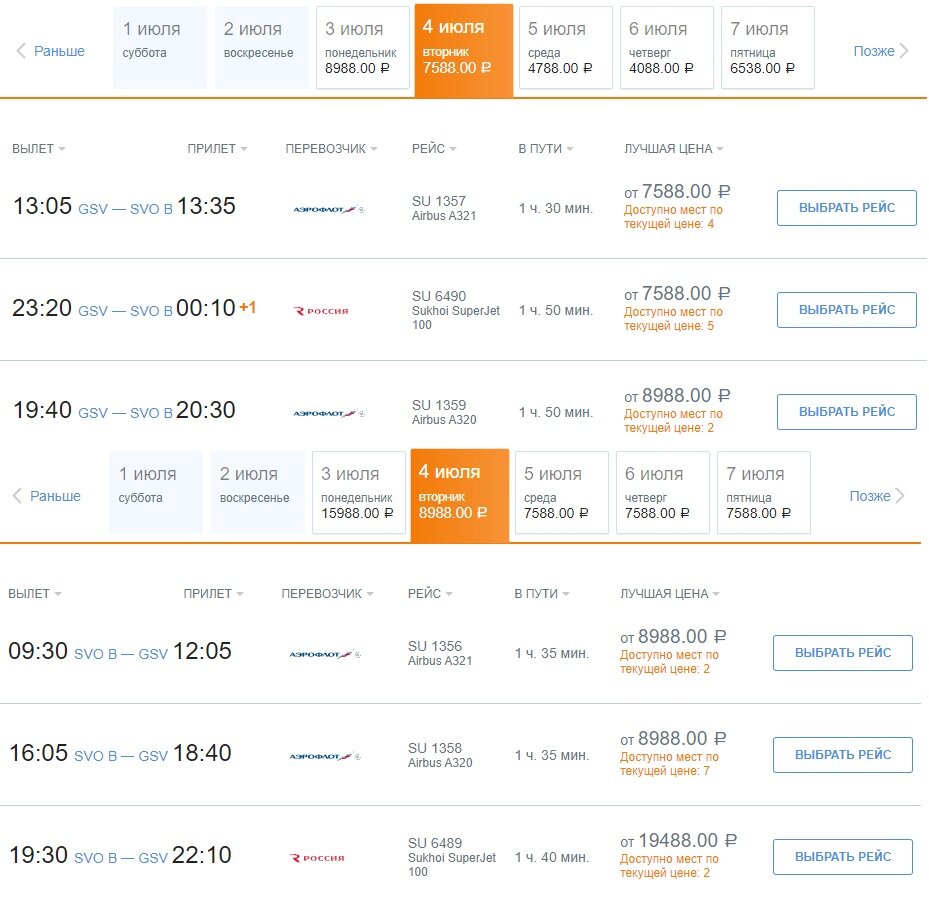The width and height of the screenshot is (929, 898).
Task: Click Aeroflot logo of flight SU 1357
Action: [329, 209]
